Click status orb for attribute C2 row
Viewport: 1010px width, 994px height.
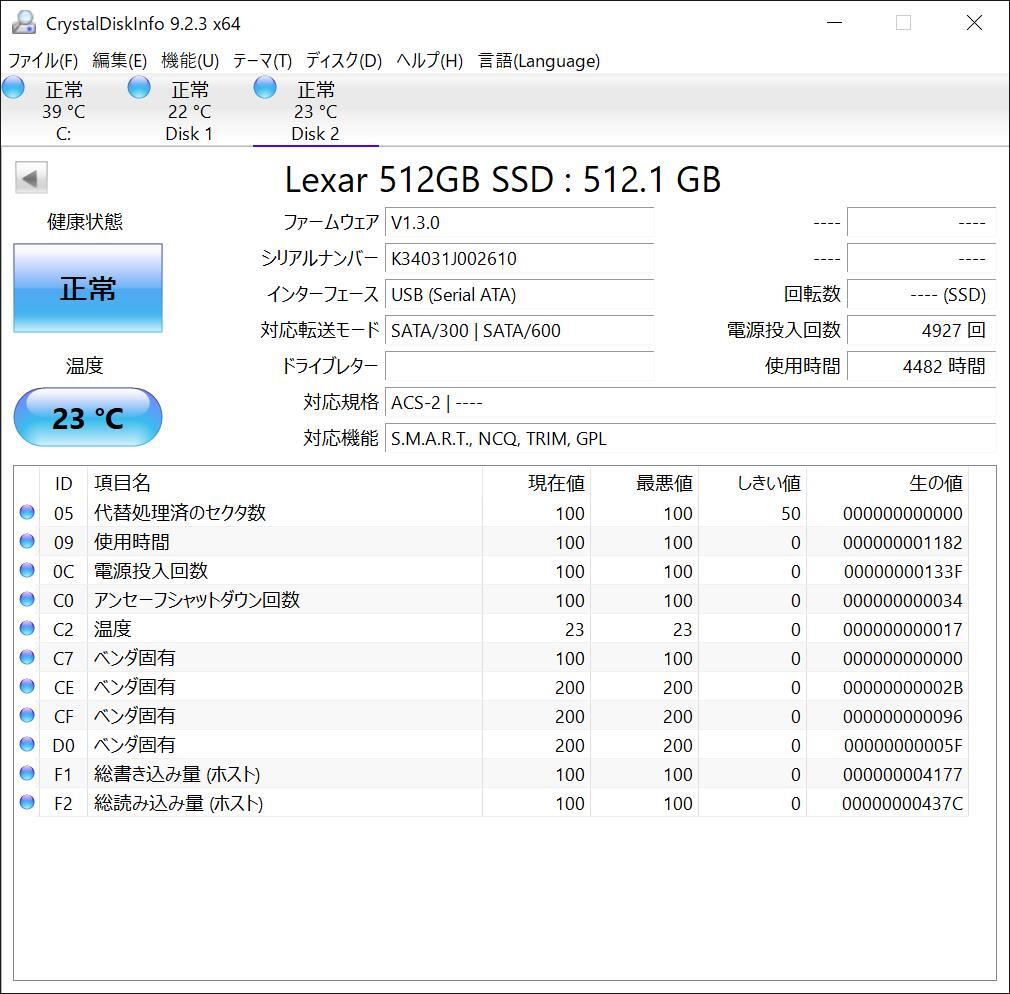[27, 628]
